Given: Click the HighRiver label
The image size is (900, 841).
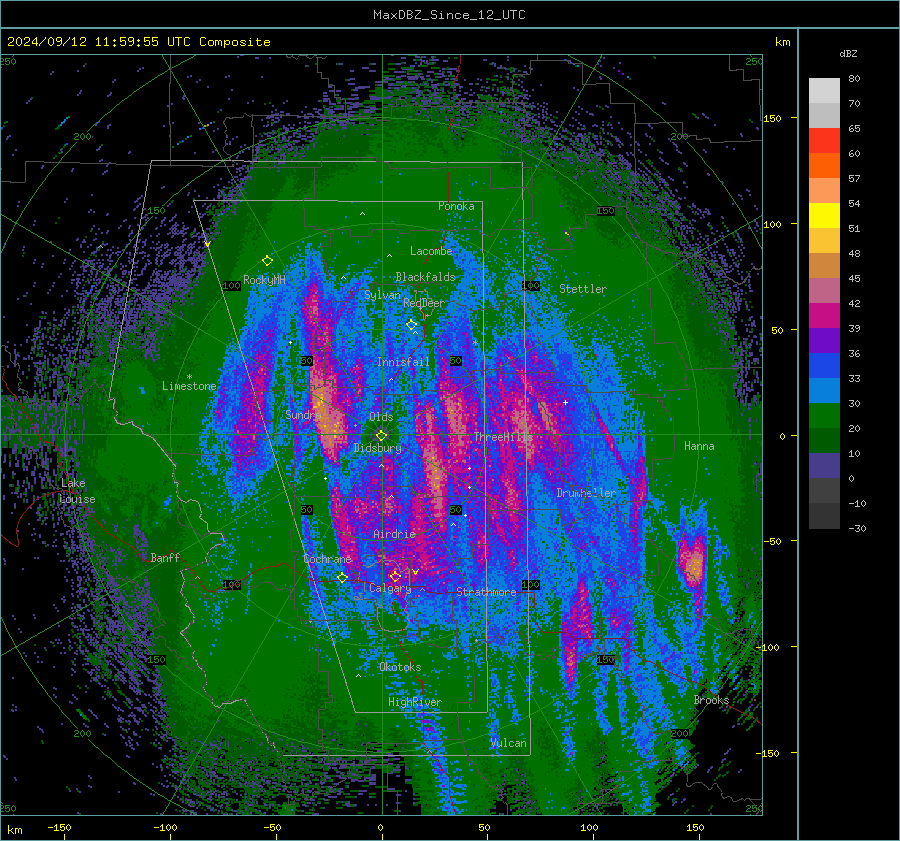Looking at the screenshot, I should coord(415,702).
